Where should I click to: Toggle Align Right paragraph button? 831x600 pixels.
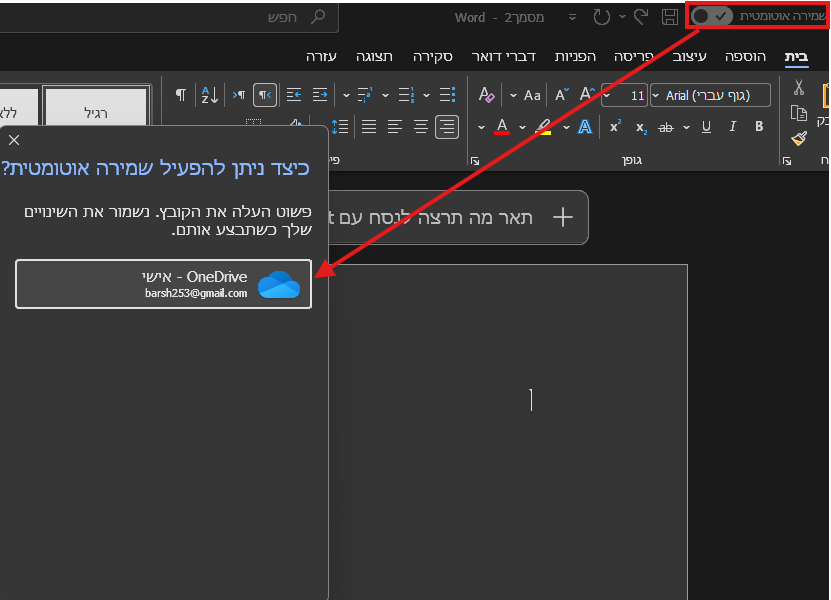[x=447, y=127]
